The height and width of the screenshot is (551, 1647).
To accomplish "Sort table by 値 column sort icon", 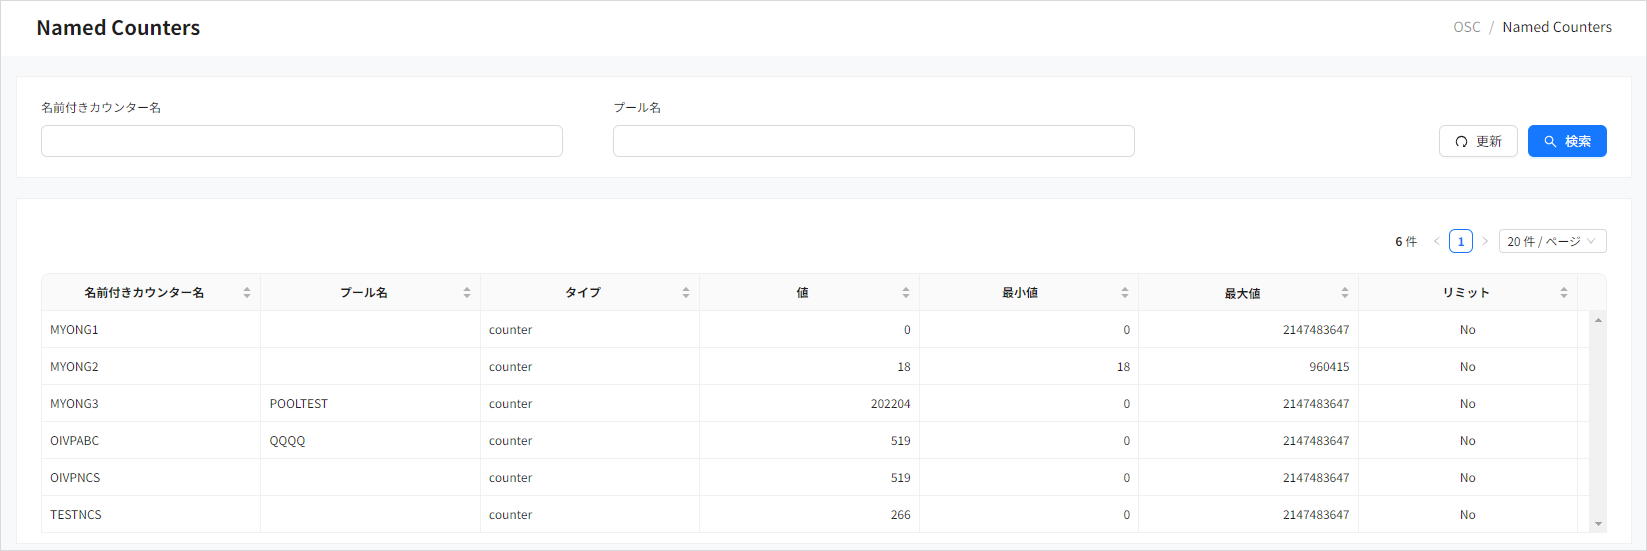I will click(x=906, y=293).
